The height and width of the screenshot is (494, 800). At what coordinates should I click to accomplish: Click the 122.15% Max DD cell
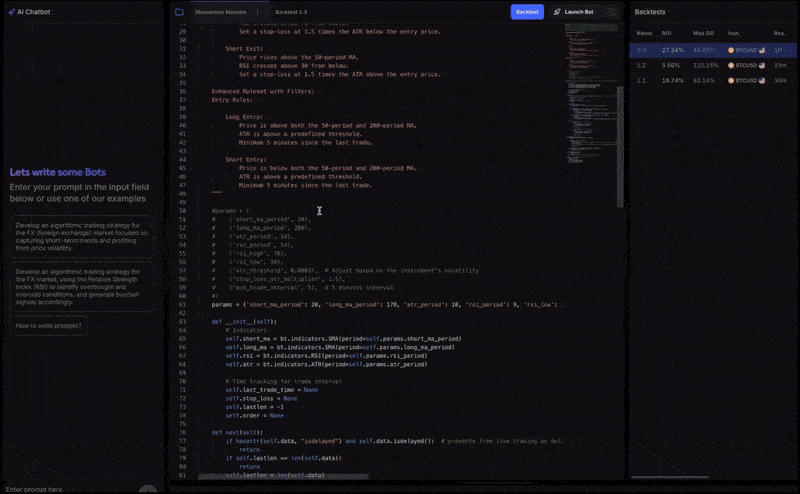705,65
